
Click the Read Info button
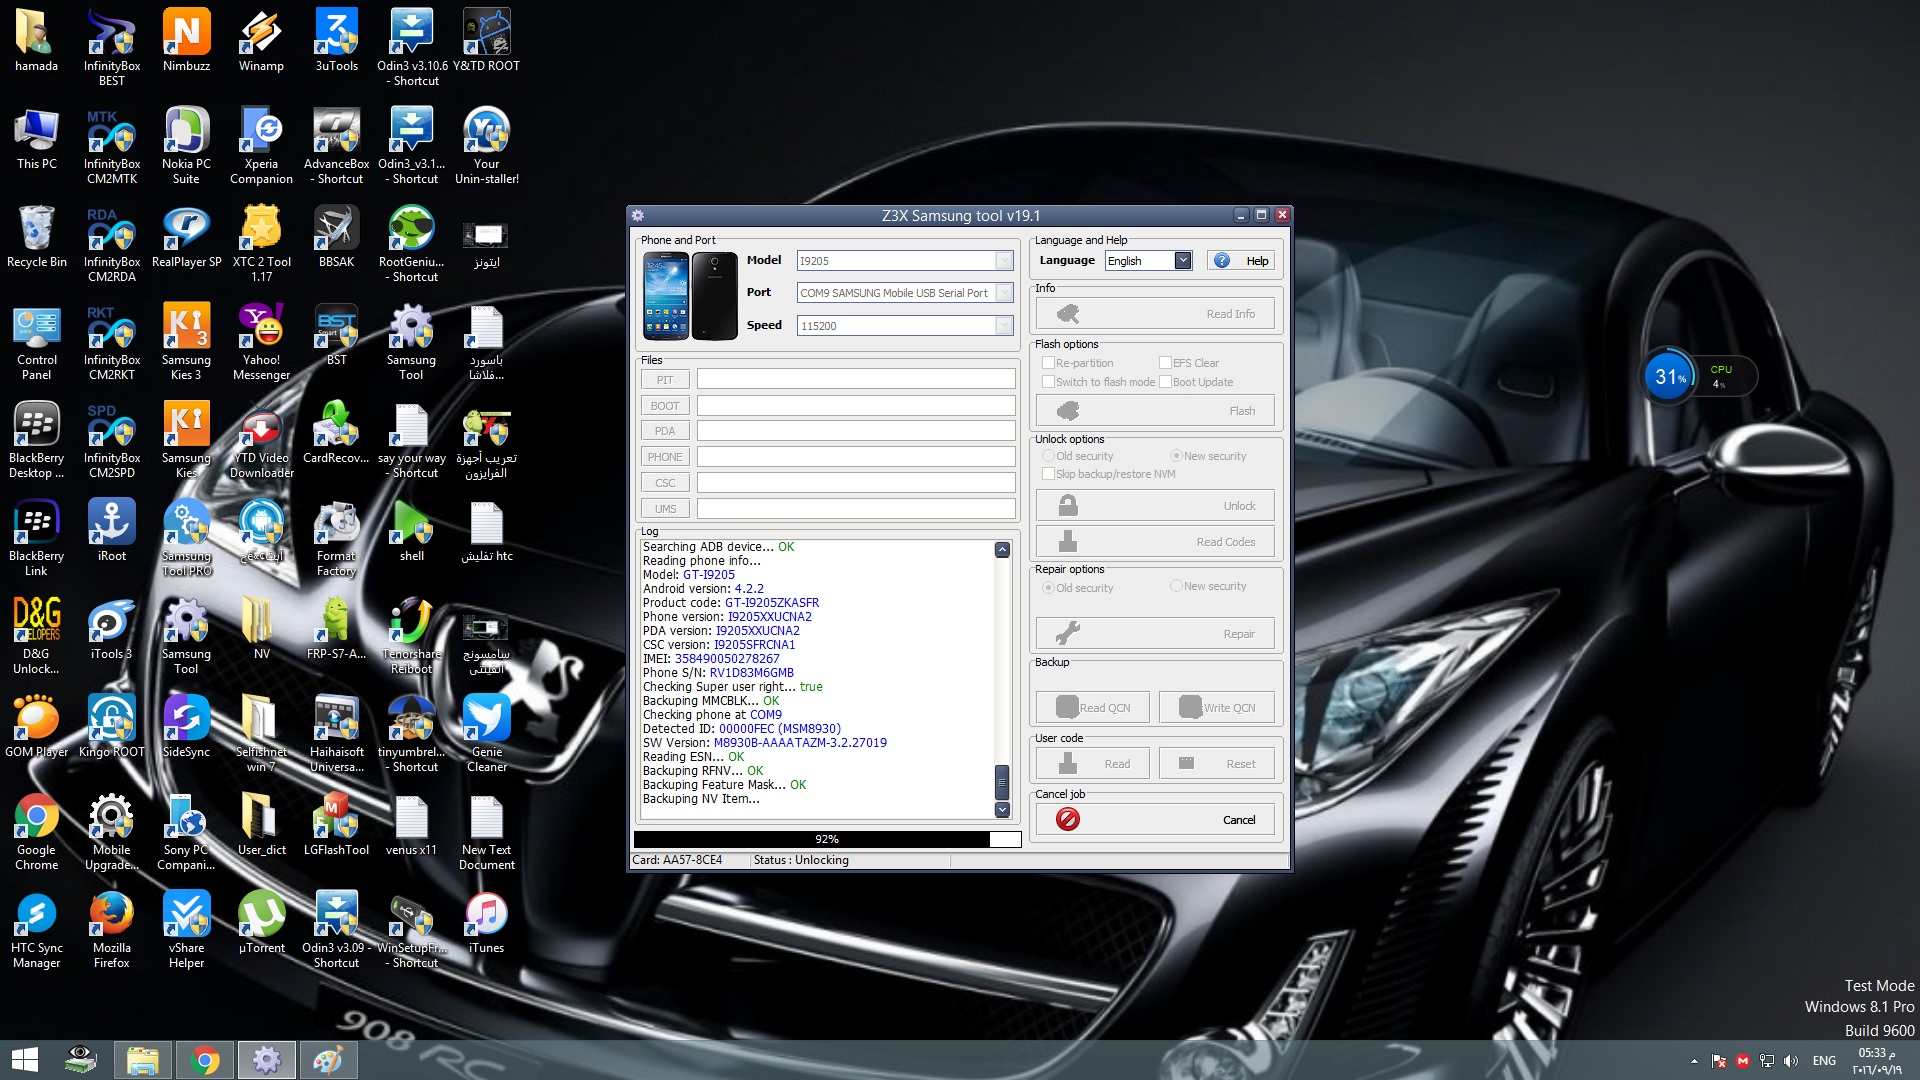point(1155,314)
